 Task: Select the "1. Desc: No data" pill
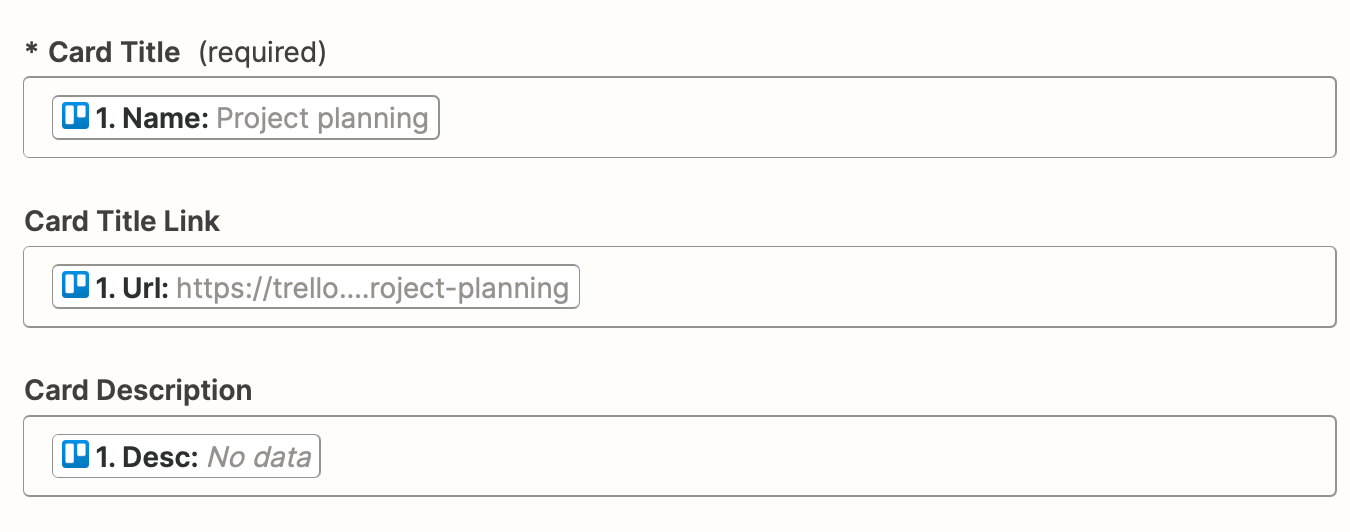186,457
